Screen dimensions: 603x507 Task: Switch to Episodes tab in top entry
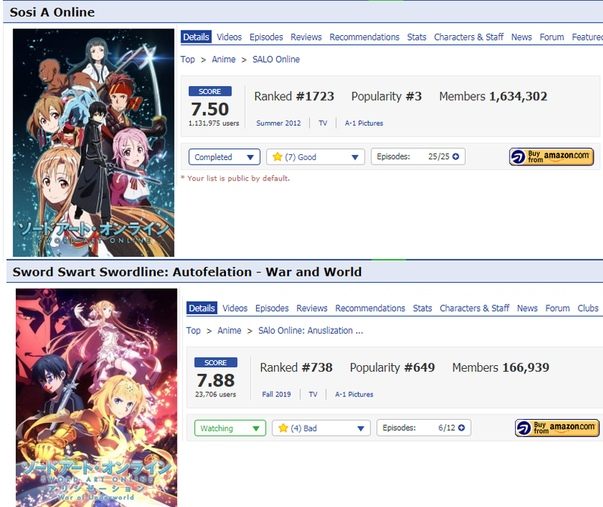[x=266, y=37]
